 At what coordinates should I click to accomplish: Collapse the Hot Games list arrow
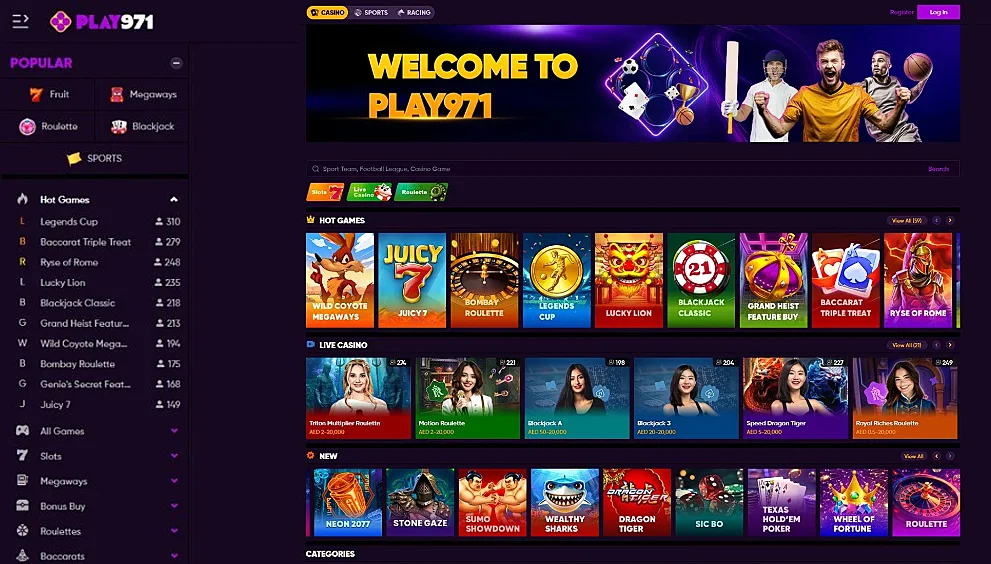[174, 200]
